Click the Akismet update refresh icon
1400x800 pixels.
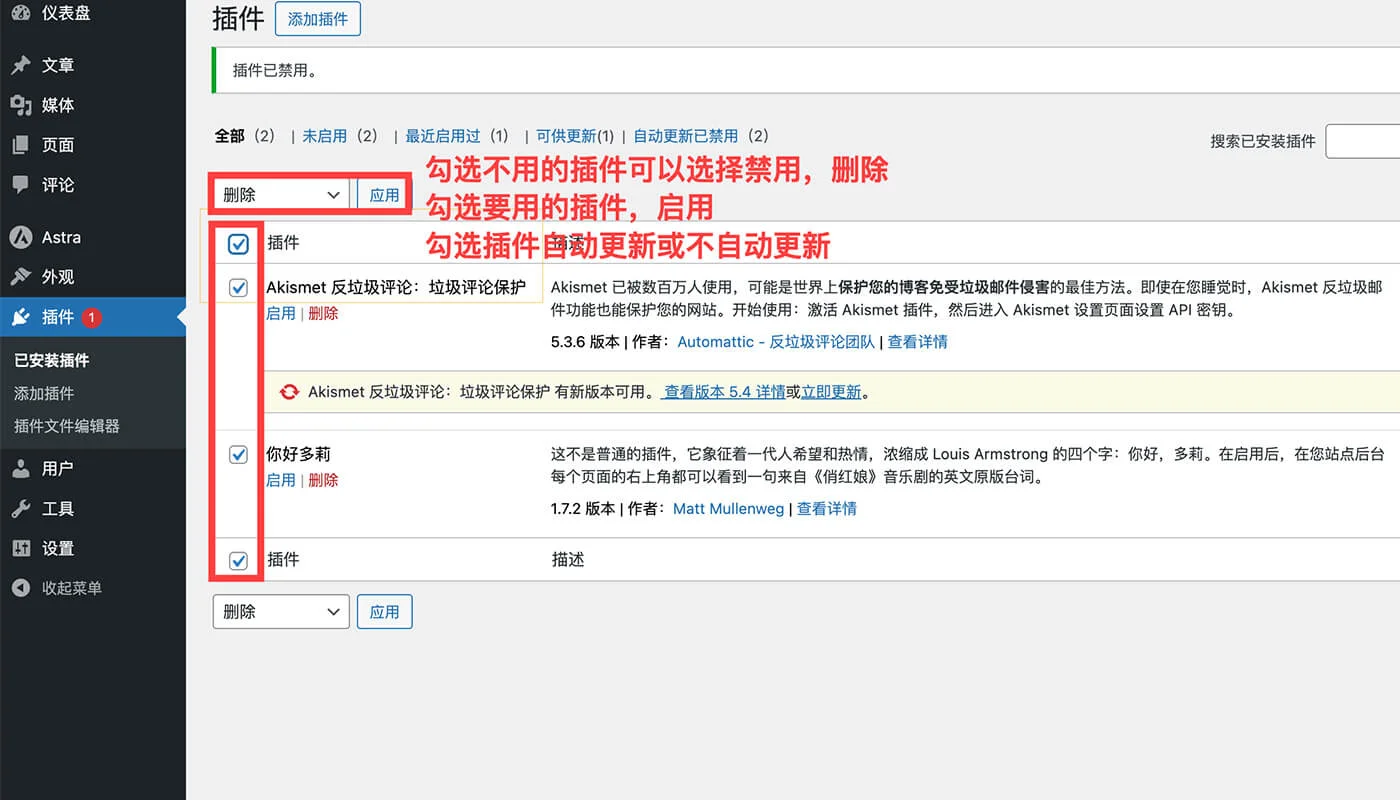[x=290, y=392]
